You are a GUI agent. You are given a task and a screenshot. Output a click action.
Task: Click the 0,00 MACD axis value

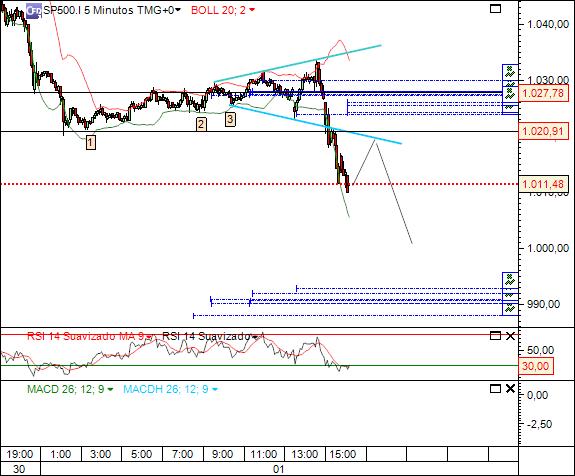coord(538,395)
